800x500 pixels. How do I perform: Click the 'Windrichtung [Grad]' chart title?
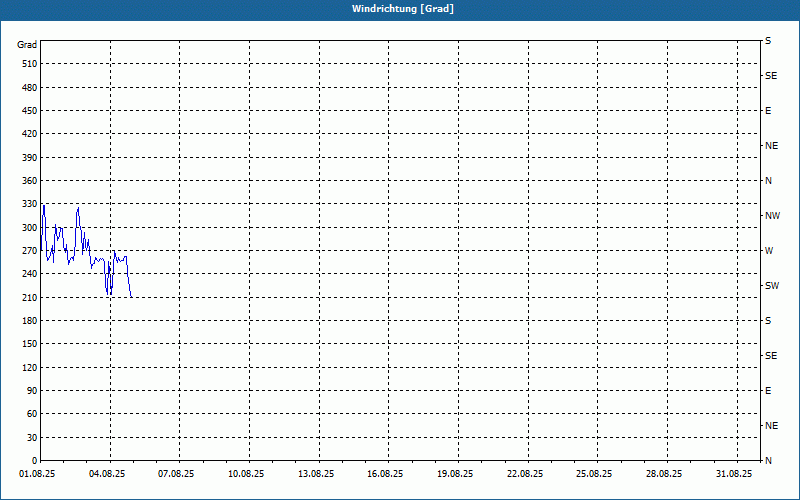click(x=403, y=9)
